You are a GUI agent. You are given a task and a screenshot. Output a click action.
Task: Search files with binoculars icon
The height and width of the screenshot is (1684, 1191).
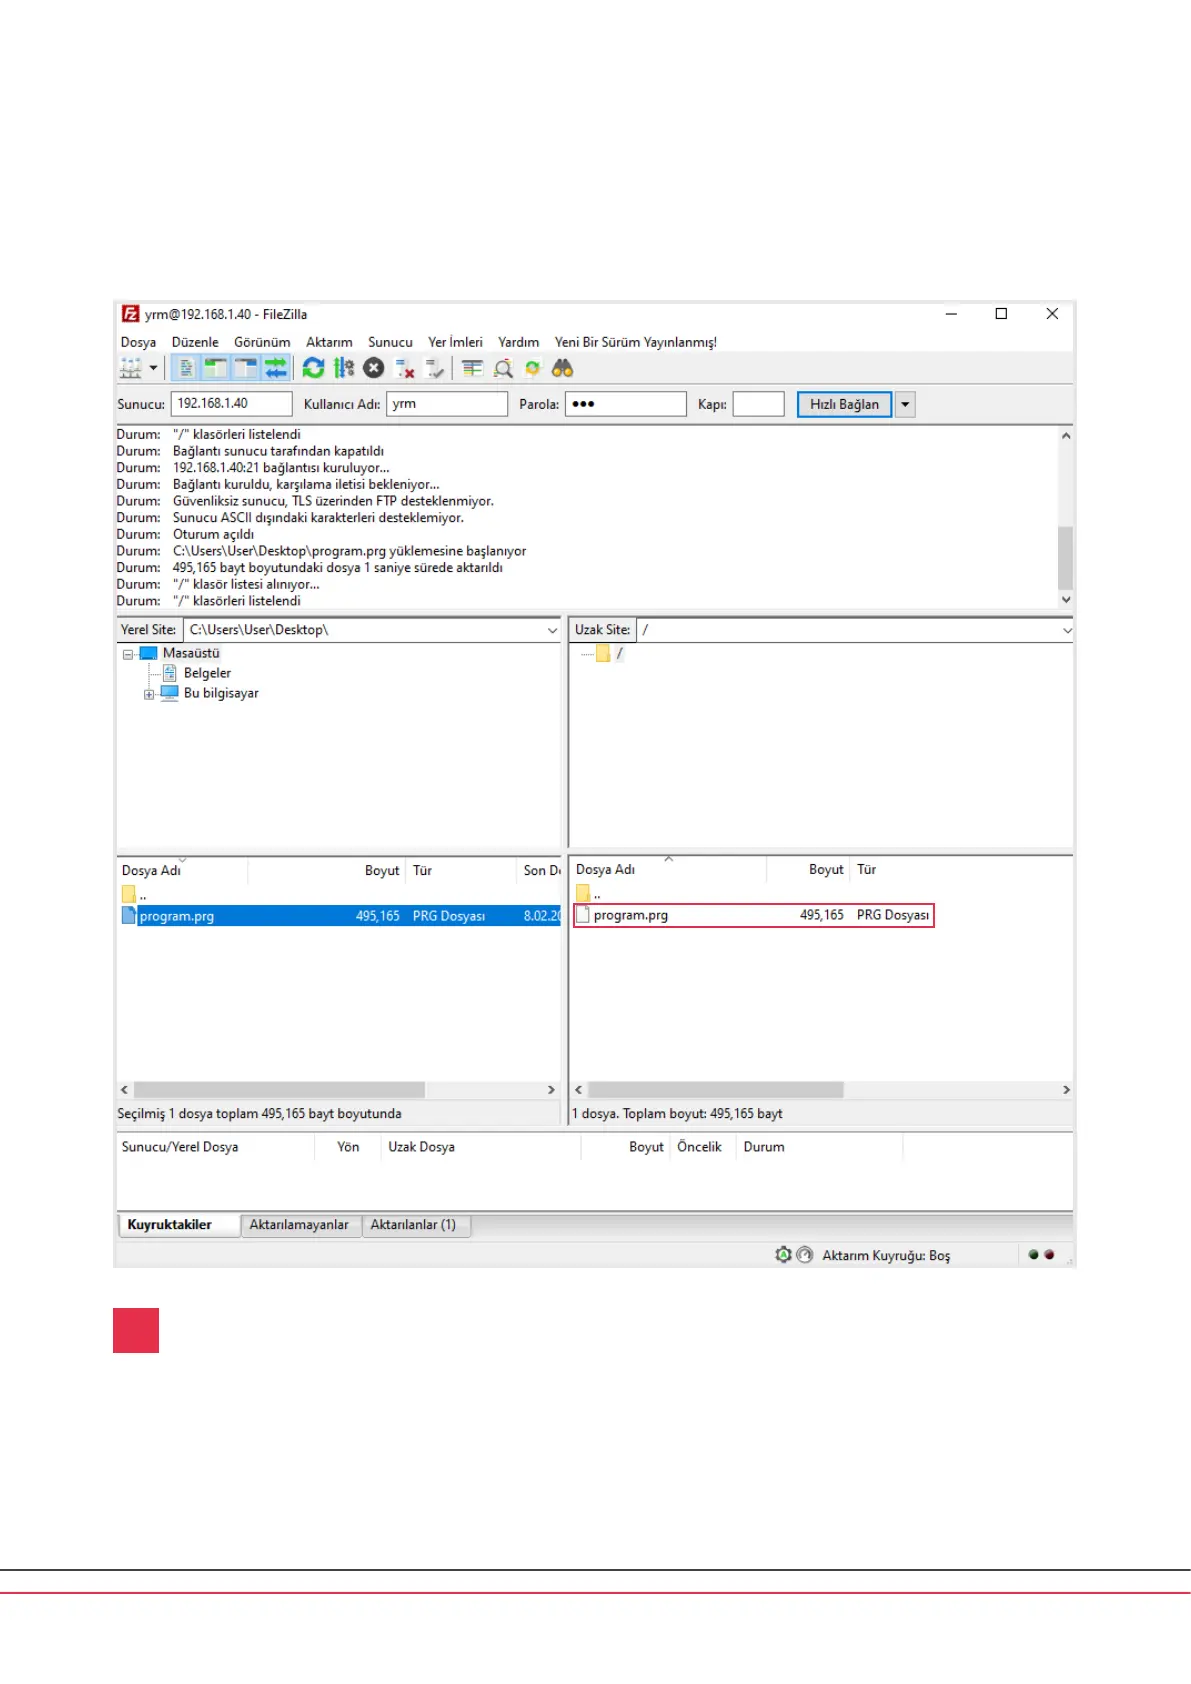tap(563, 369)
